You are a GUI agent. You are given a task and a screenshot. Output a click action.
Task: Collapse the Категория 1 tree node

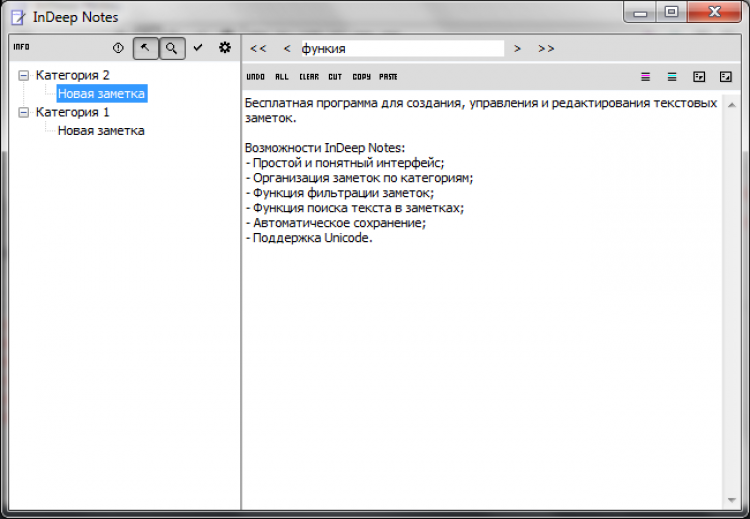[23, 112]
